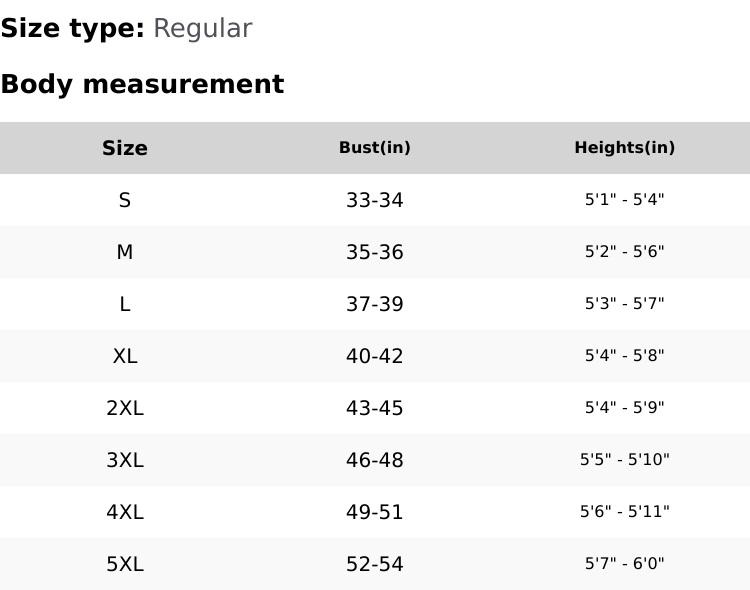This screenshot has height=590, width=750.
Task: Click the 4XL size cell
Action: [x=125, y=512]
